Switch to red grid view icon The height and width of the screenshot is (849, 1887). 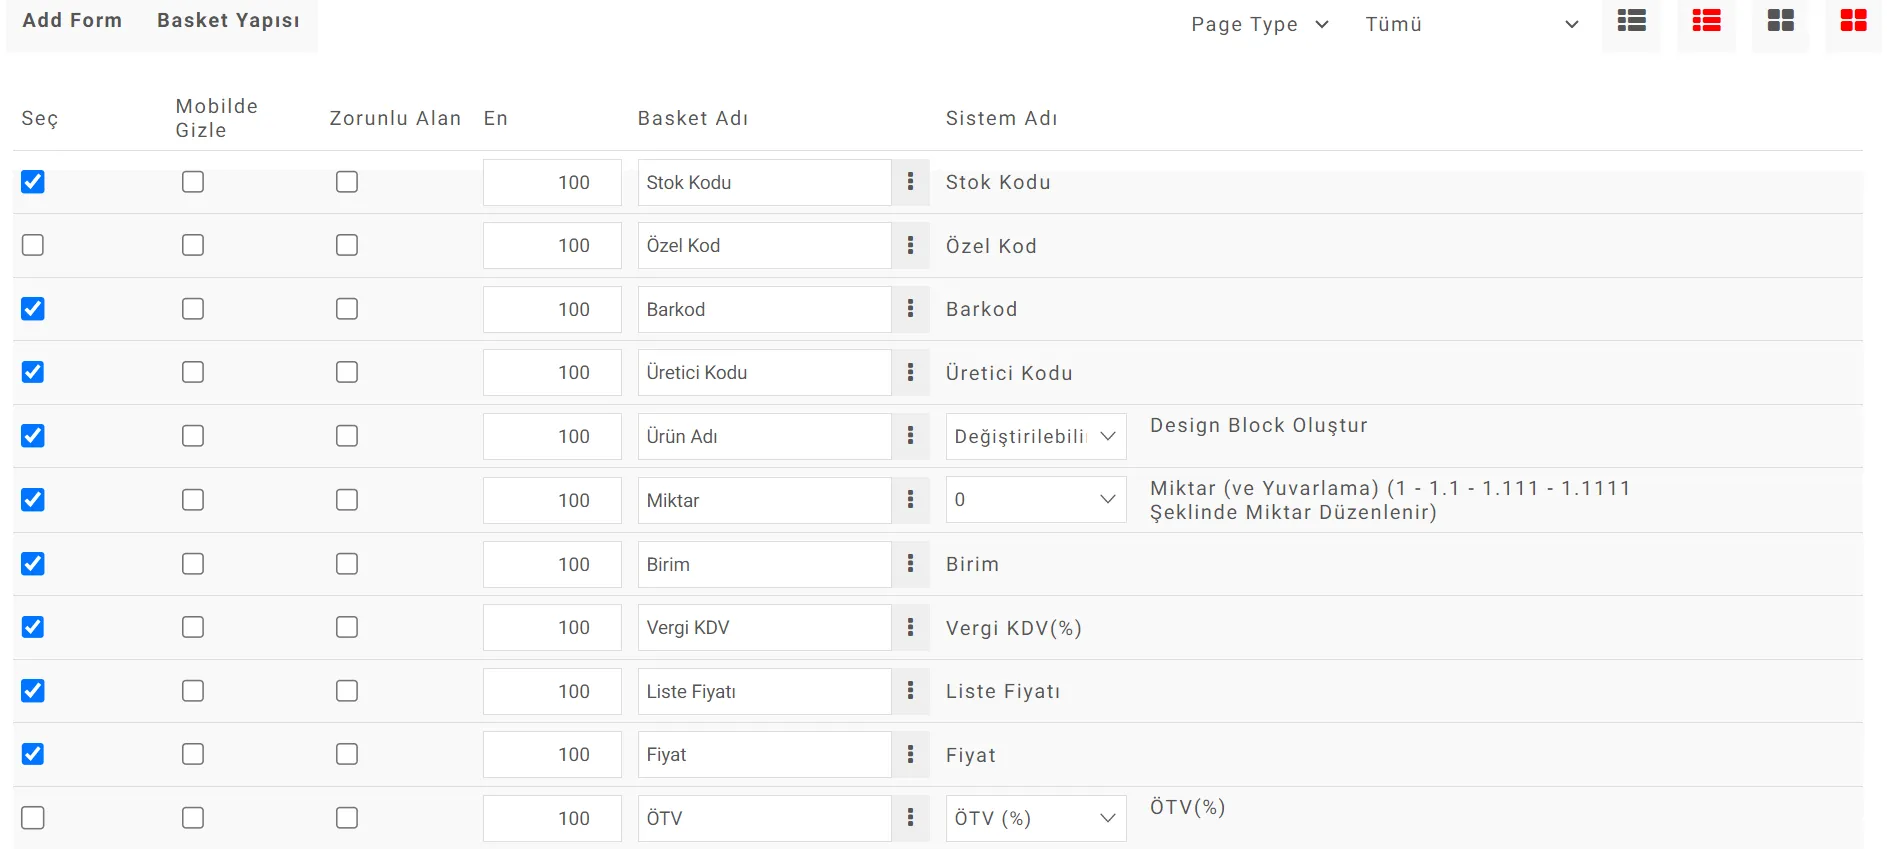tap(1853, 21)
